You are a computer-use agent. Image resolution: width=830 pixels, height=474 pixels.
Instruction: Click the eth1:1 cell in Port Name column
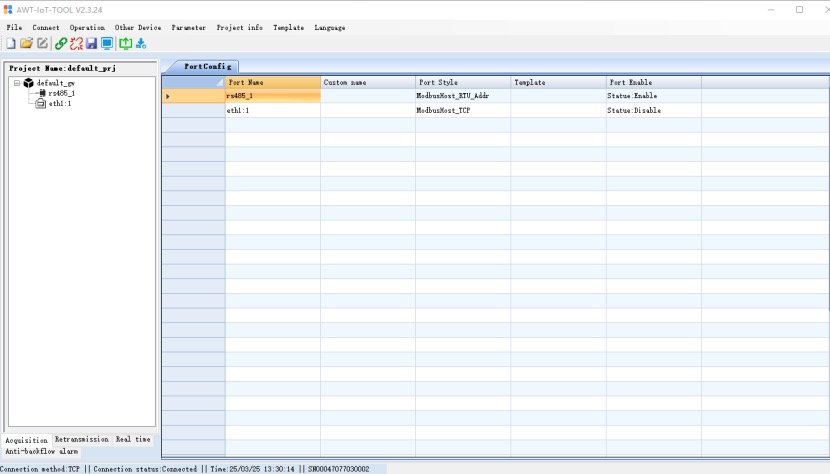[273, 110]
